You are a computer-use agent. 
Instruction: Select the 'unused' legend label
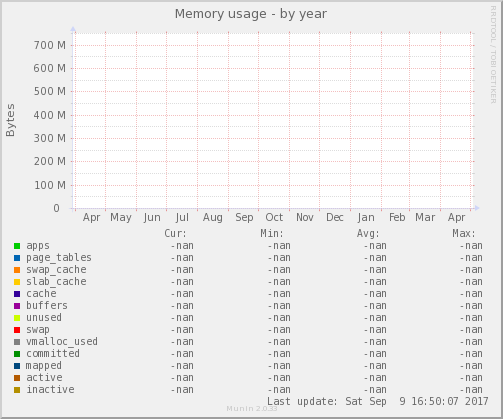(x=44, y=317)
